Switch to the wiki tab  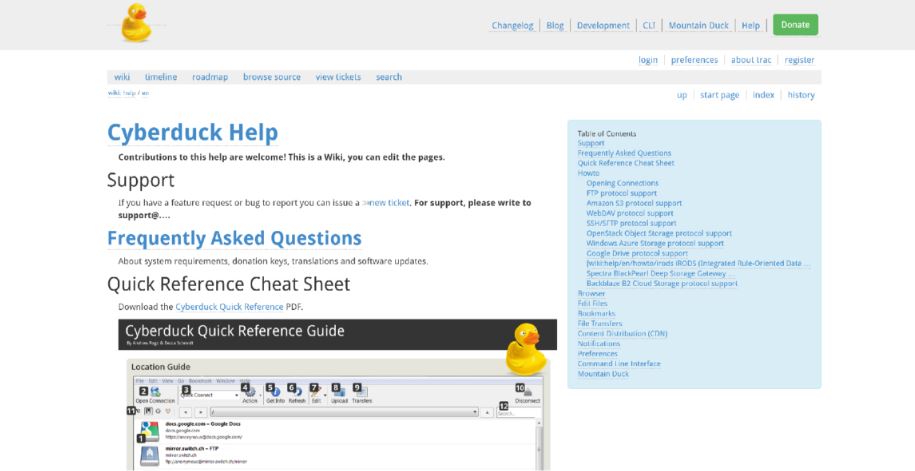(122, 76)
